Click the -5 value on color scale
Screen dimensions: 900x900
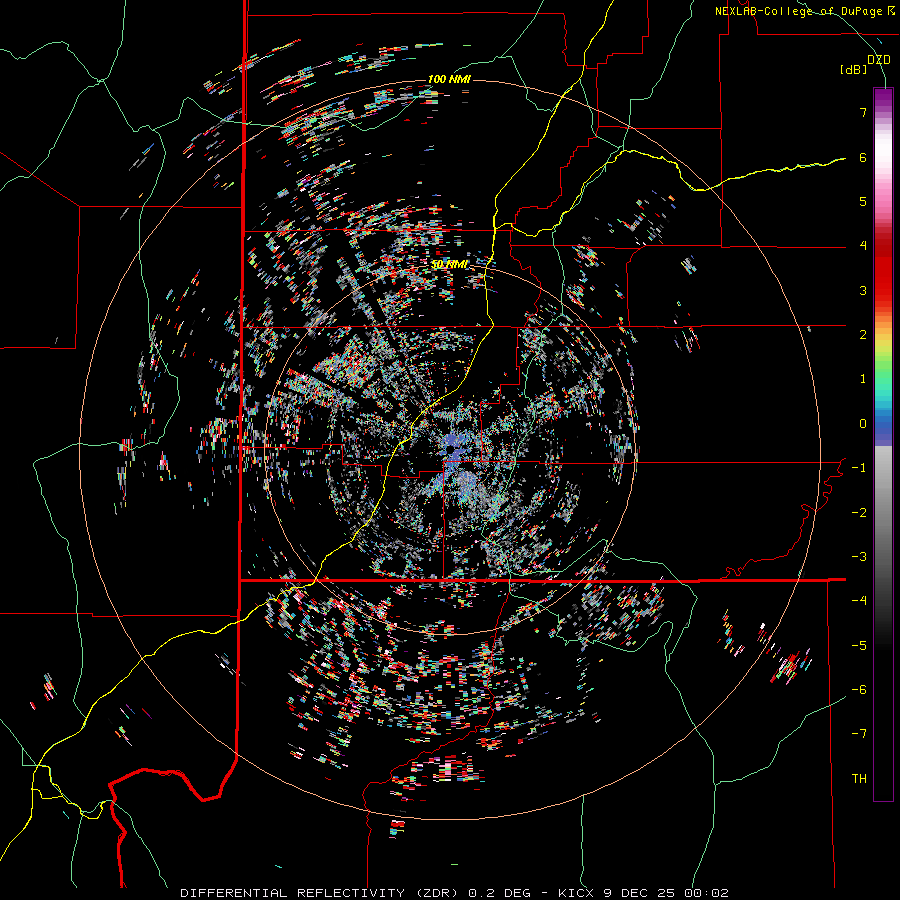[x=859, y=646]
